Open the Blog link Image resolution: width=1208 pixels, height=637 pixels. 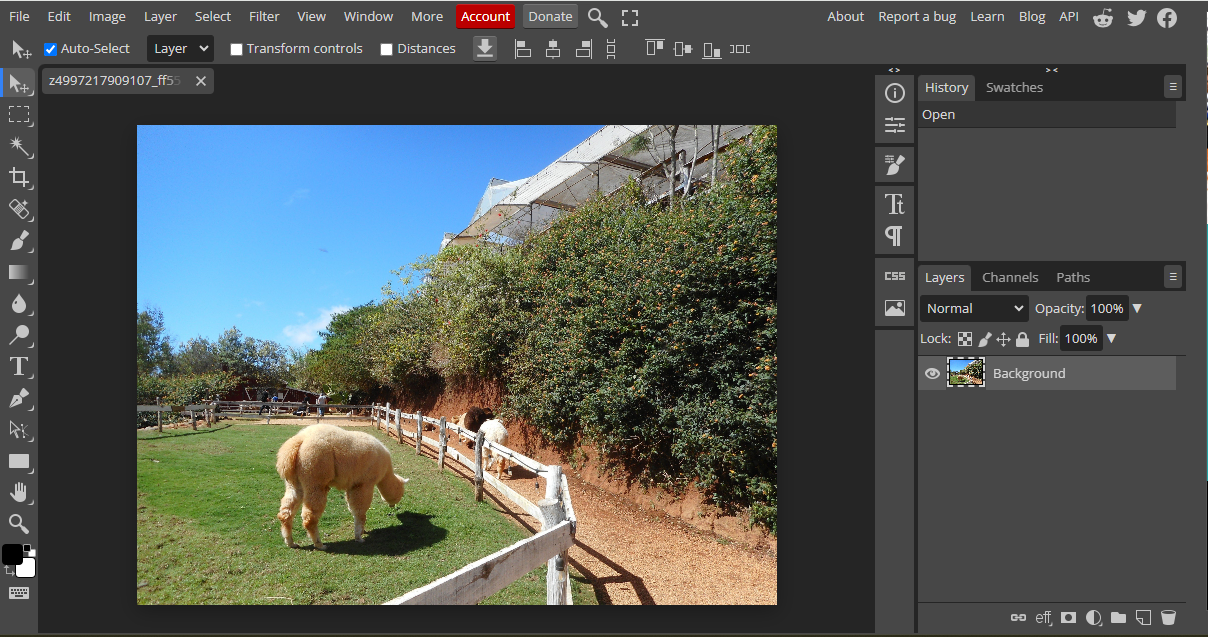(1032, 16)
